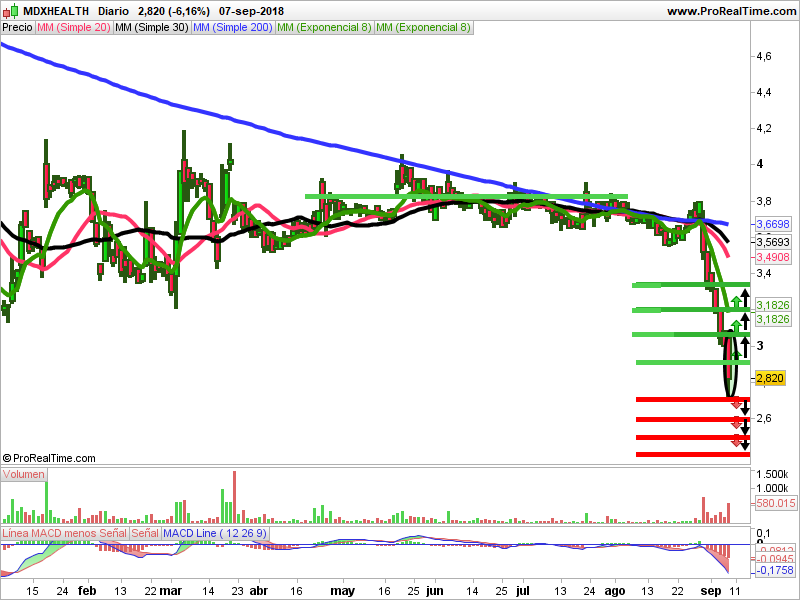
Task: Click the -0,0945 signal value tag
Action: 774,559
